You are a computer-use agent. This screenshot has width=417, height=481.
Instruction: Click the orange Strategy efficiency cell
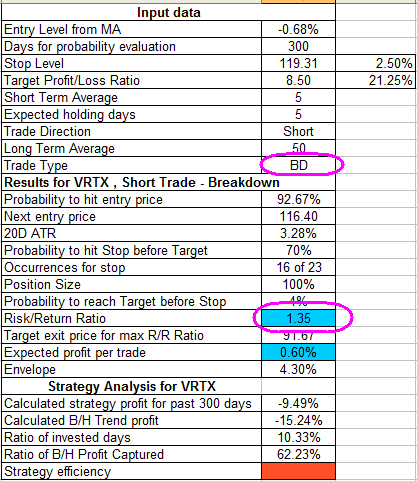click(298, 471)
